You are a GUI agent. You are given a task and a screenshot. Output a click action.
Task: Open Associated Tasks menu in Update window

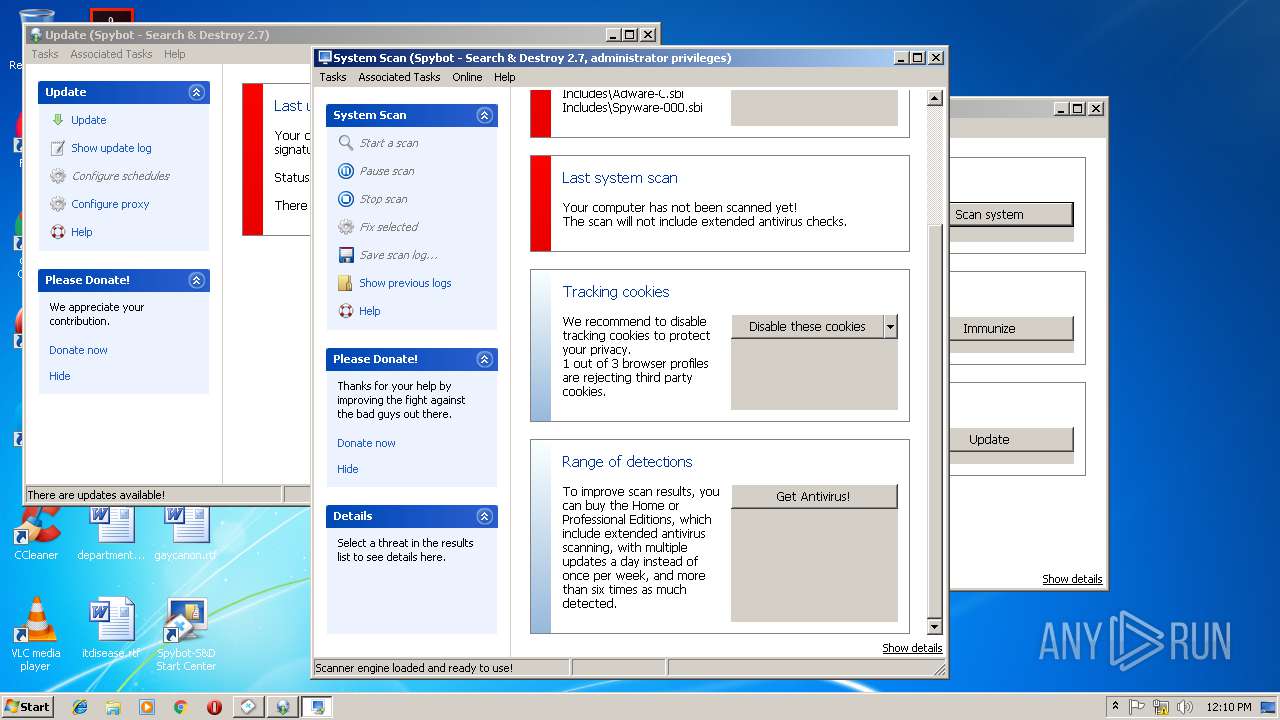coord(111,54)
